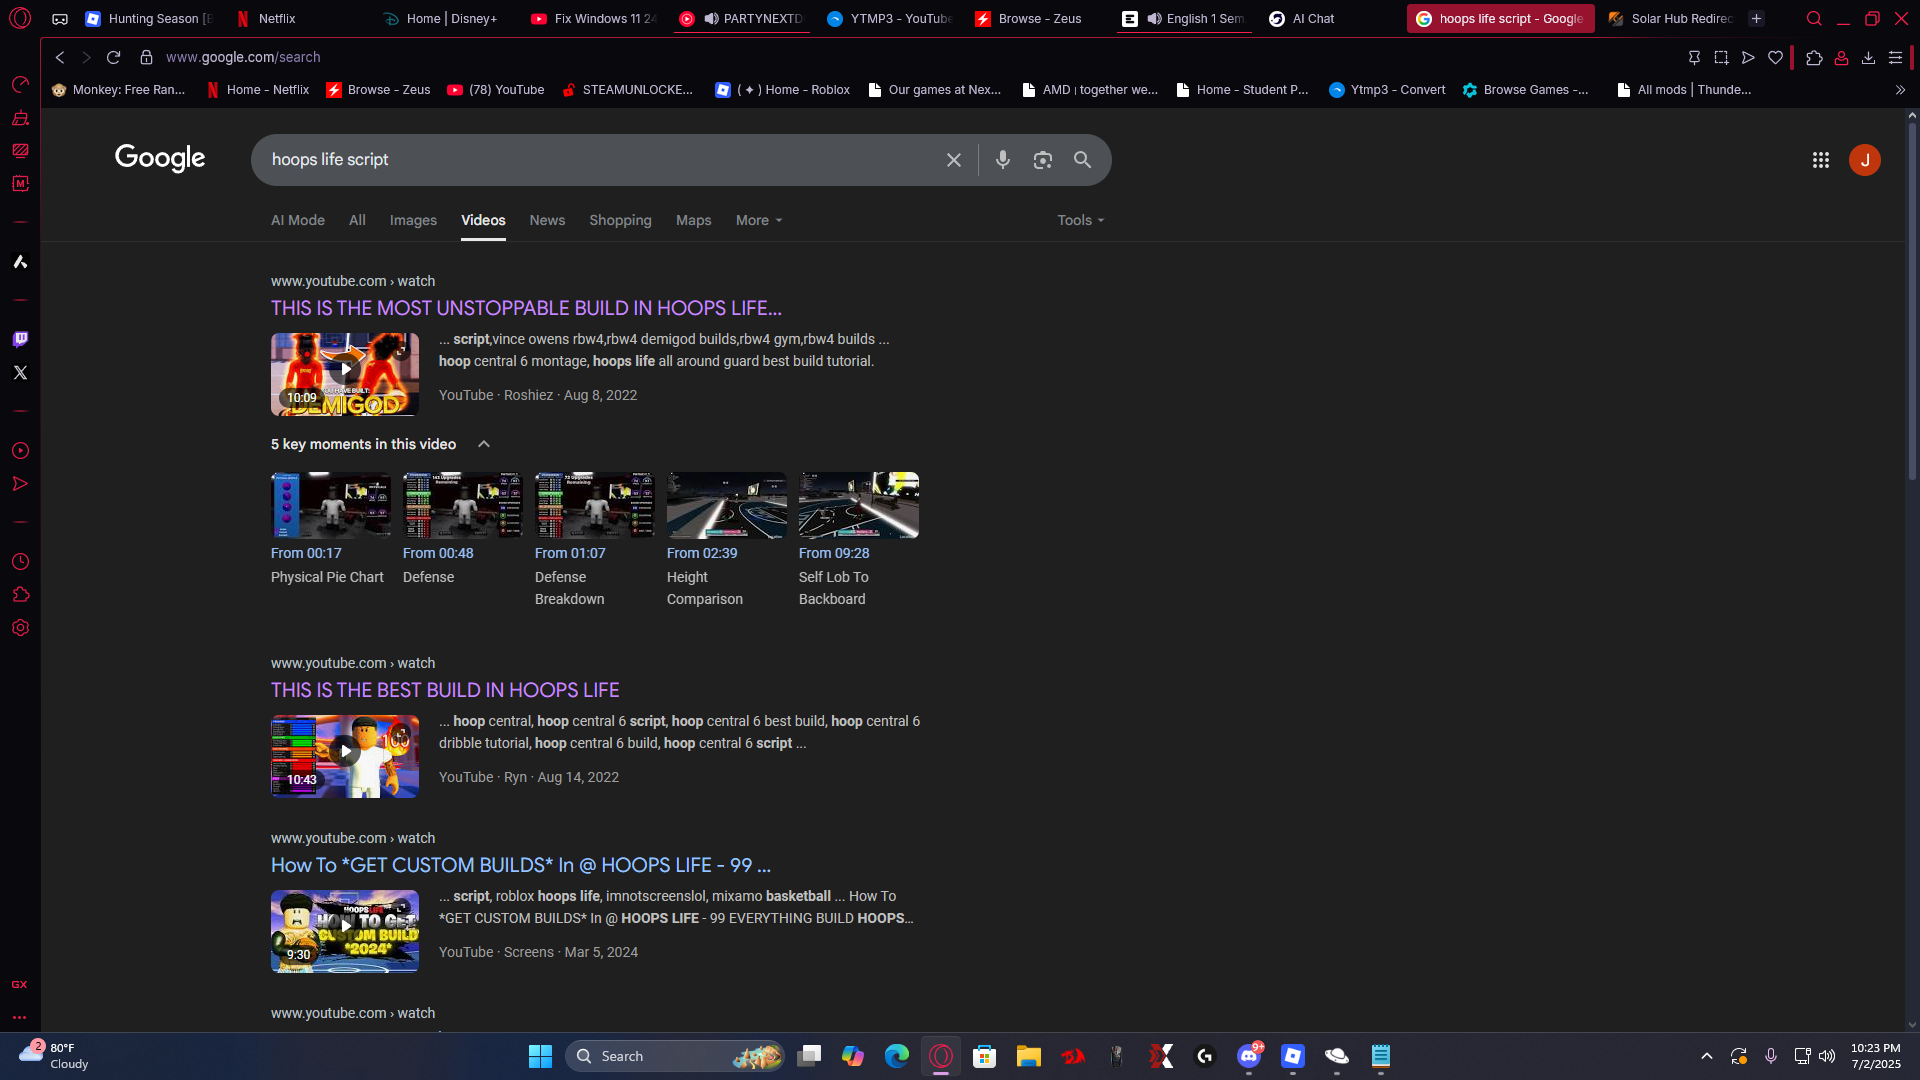Open the 'Ytmp3 - Convert' bookmark

pos(1387,90)
